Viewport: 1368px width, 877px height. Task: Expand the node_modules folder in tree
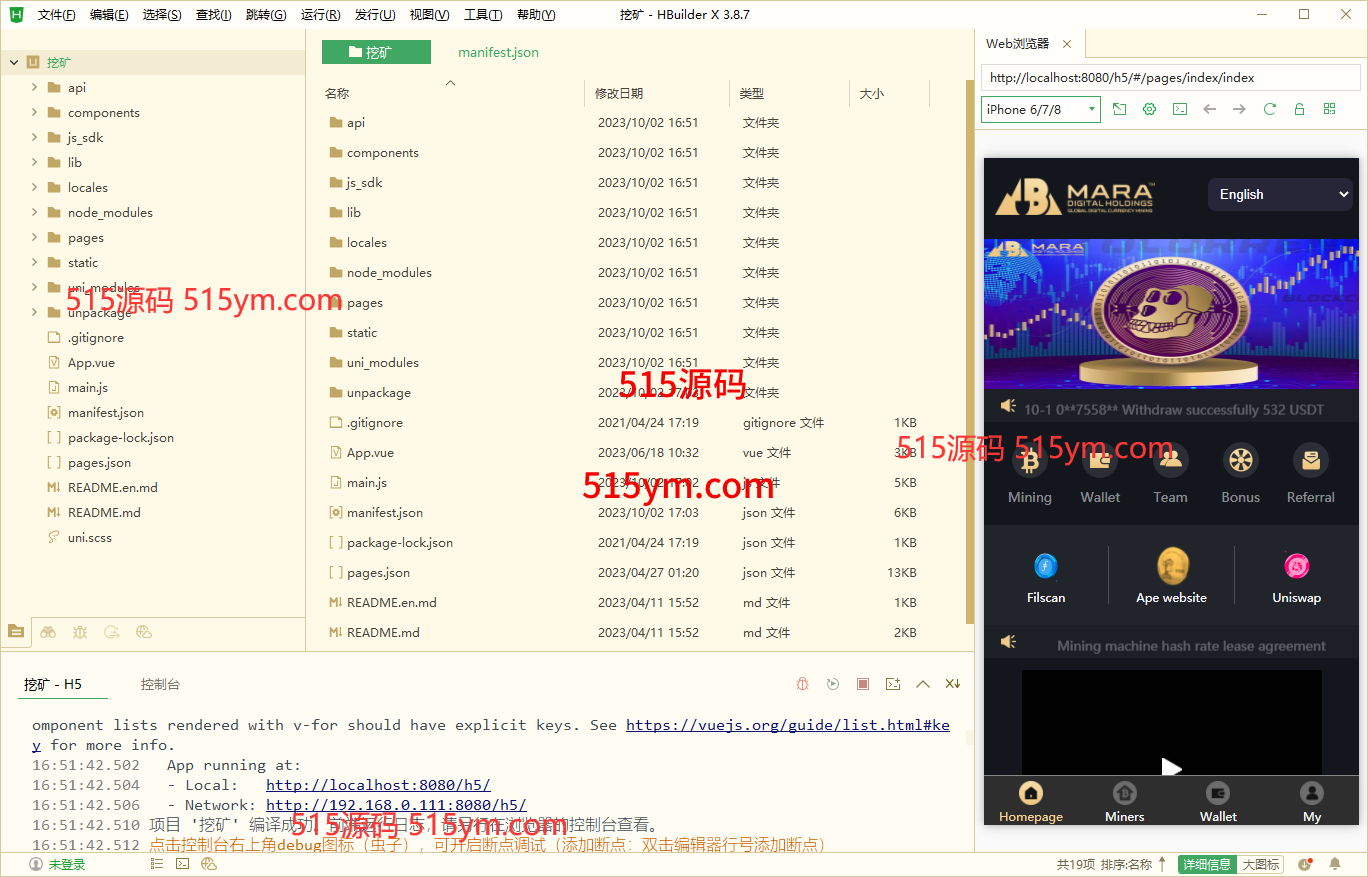[x=34, y=212]
